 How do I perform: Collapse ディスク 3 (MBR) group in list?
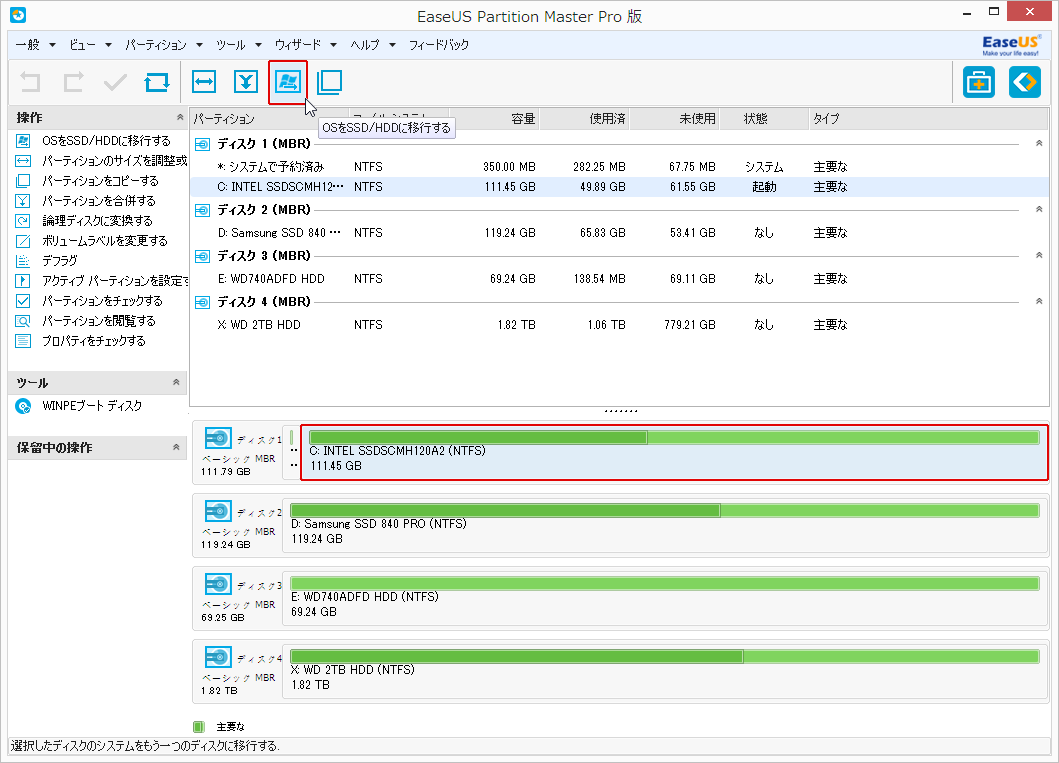(1039, 255)
